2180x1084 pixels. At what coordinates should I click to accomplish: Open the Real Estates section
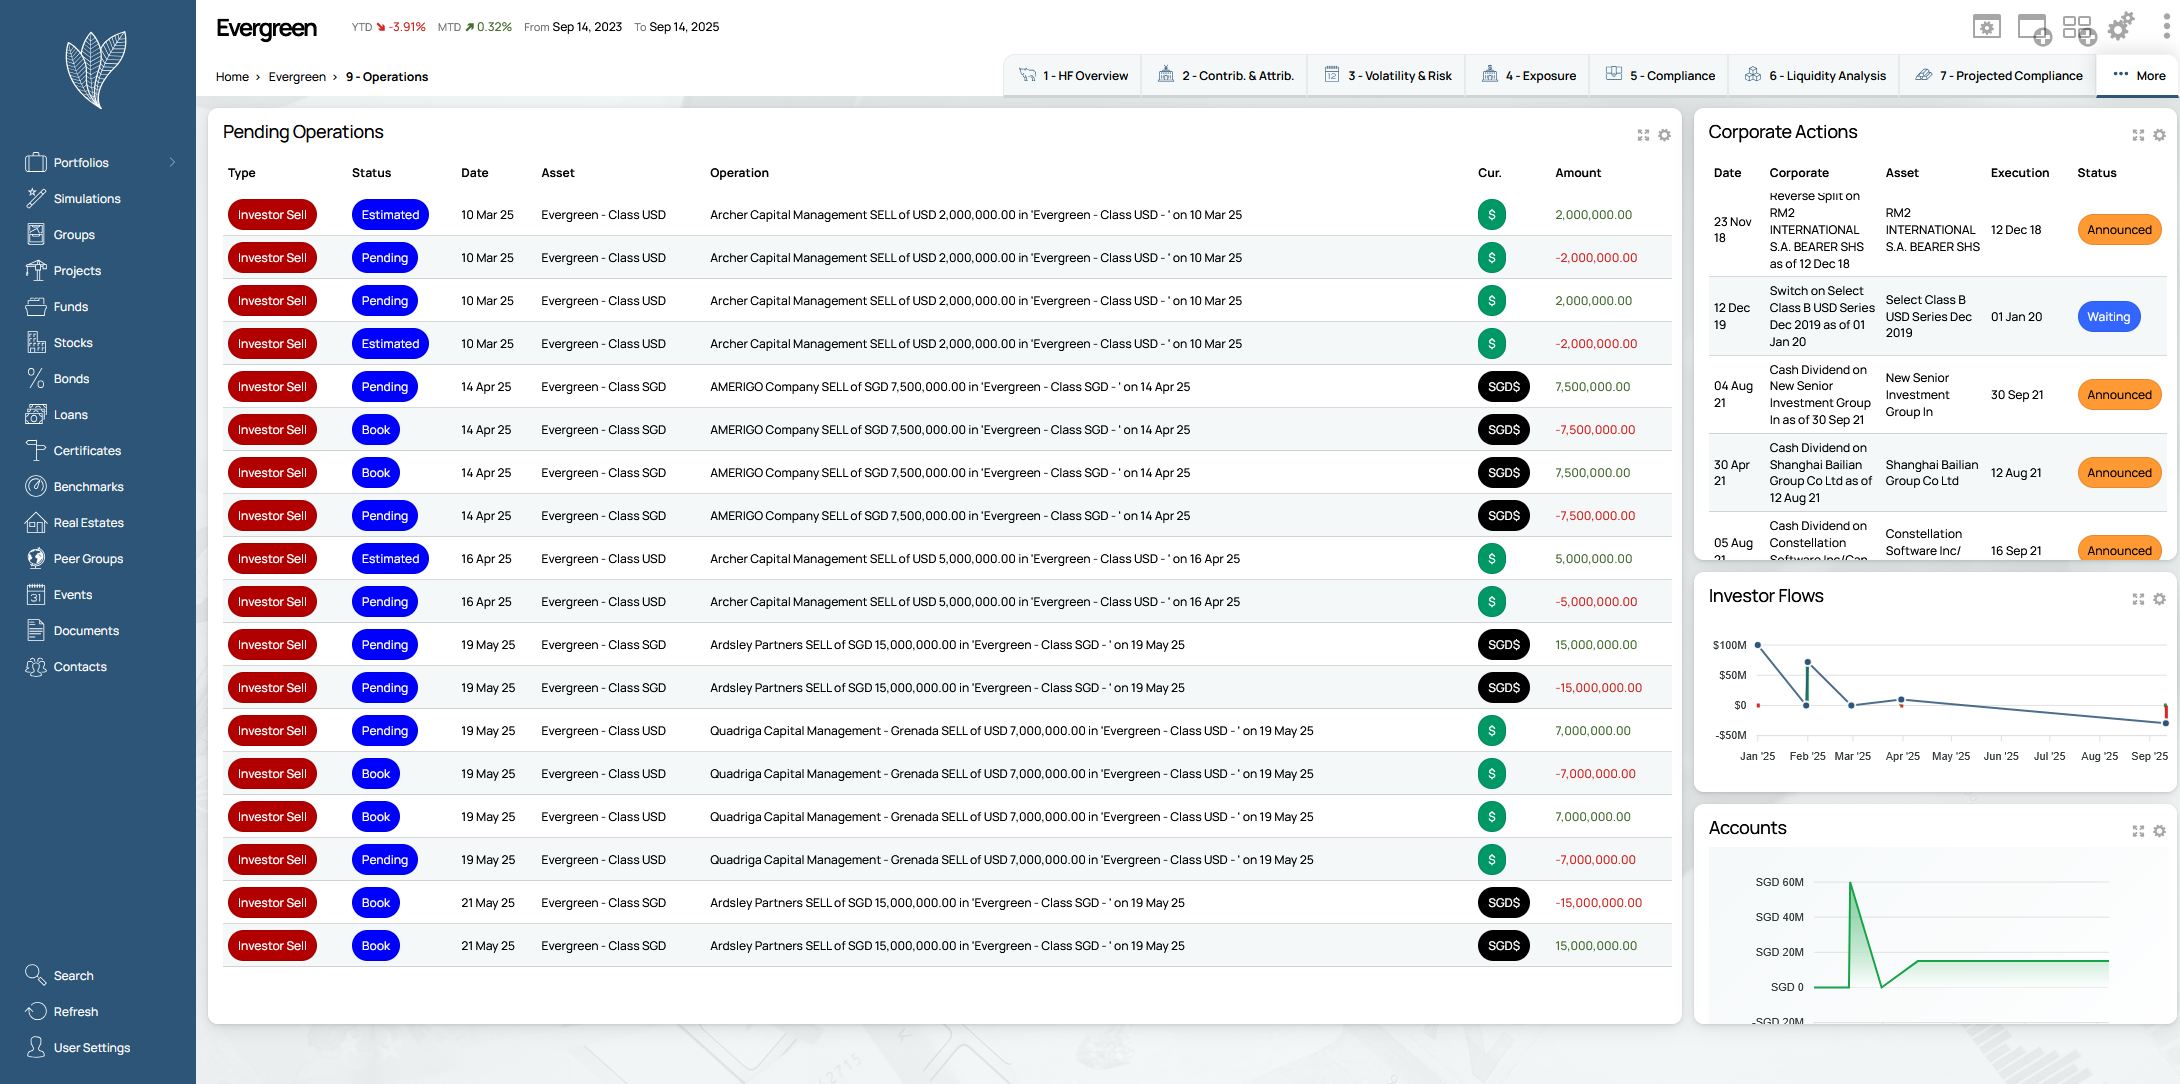pos(88,523)
